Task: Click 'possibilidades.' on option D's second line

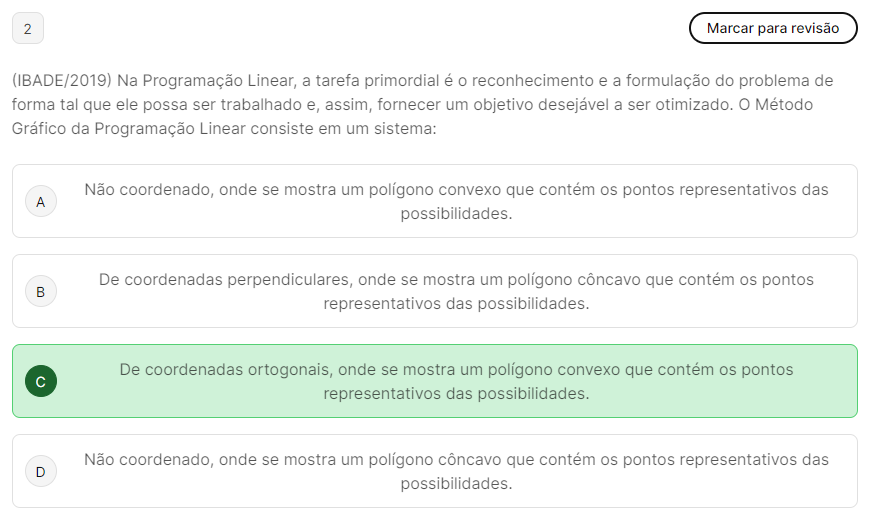Action: coord(456,484)
